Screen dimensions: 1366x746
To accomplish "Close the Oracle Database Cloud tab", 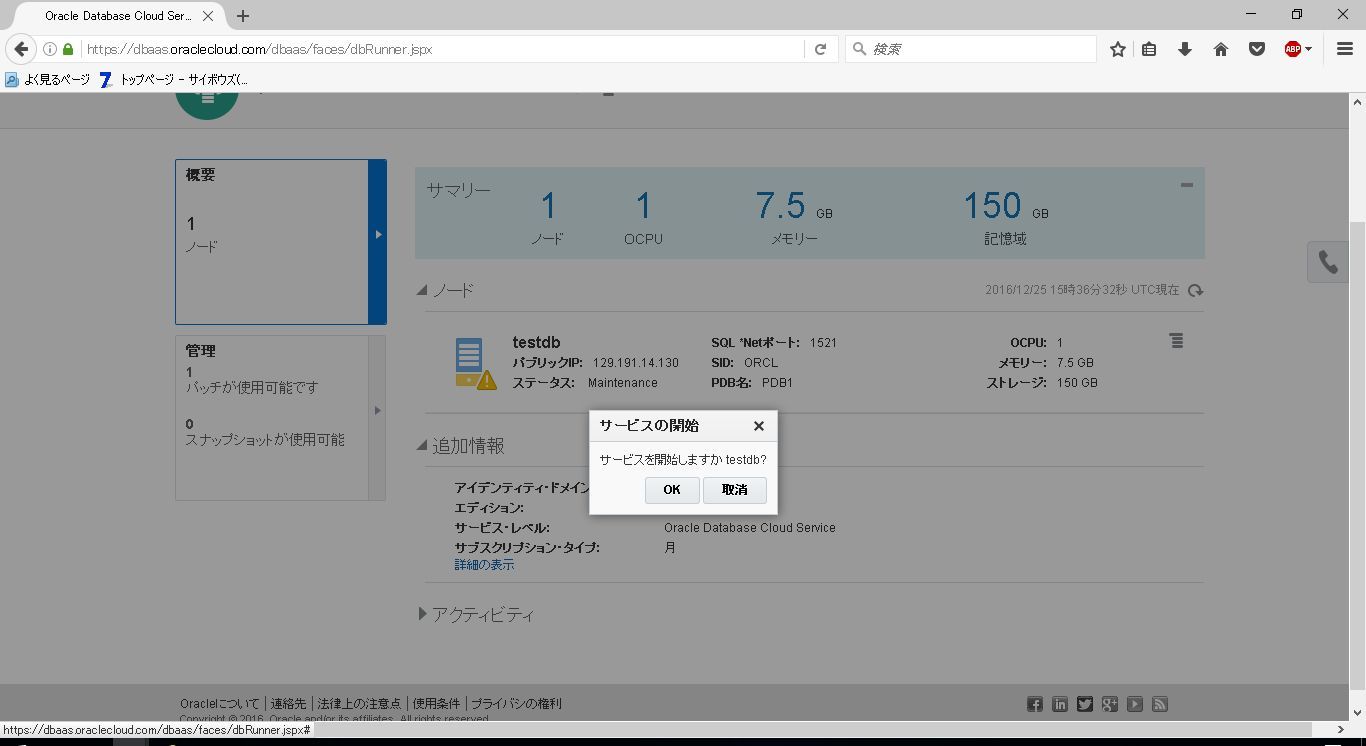I will (x=208, y=16).
